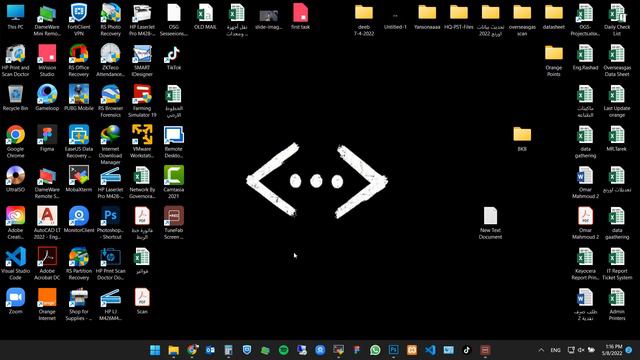Select the TikTok desktop shortcut
Screen dimensions: 640x360
(174, 58)
